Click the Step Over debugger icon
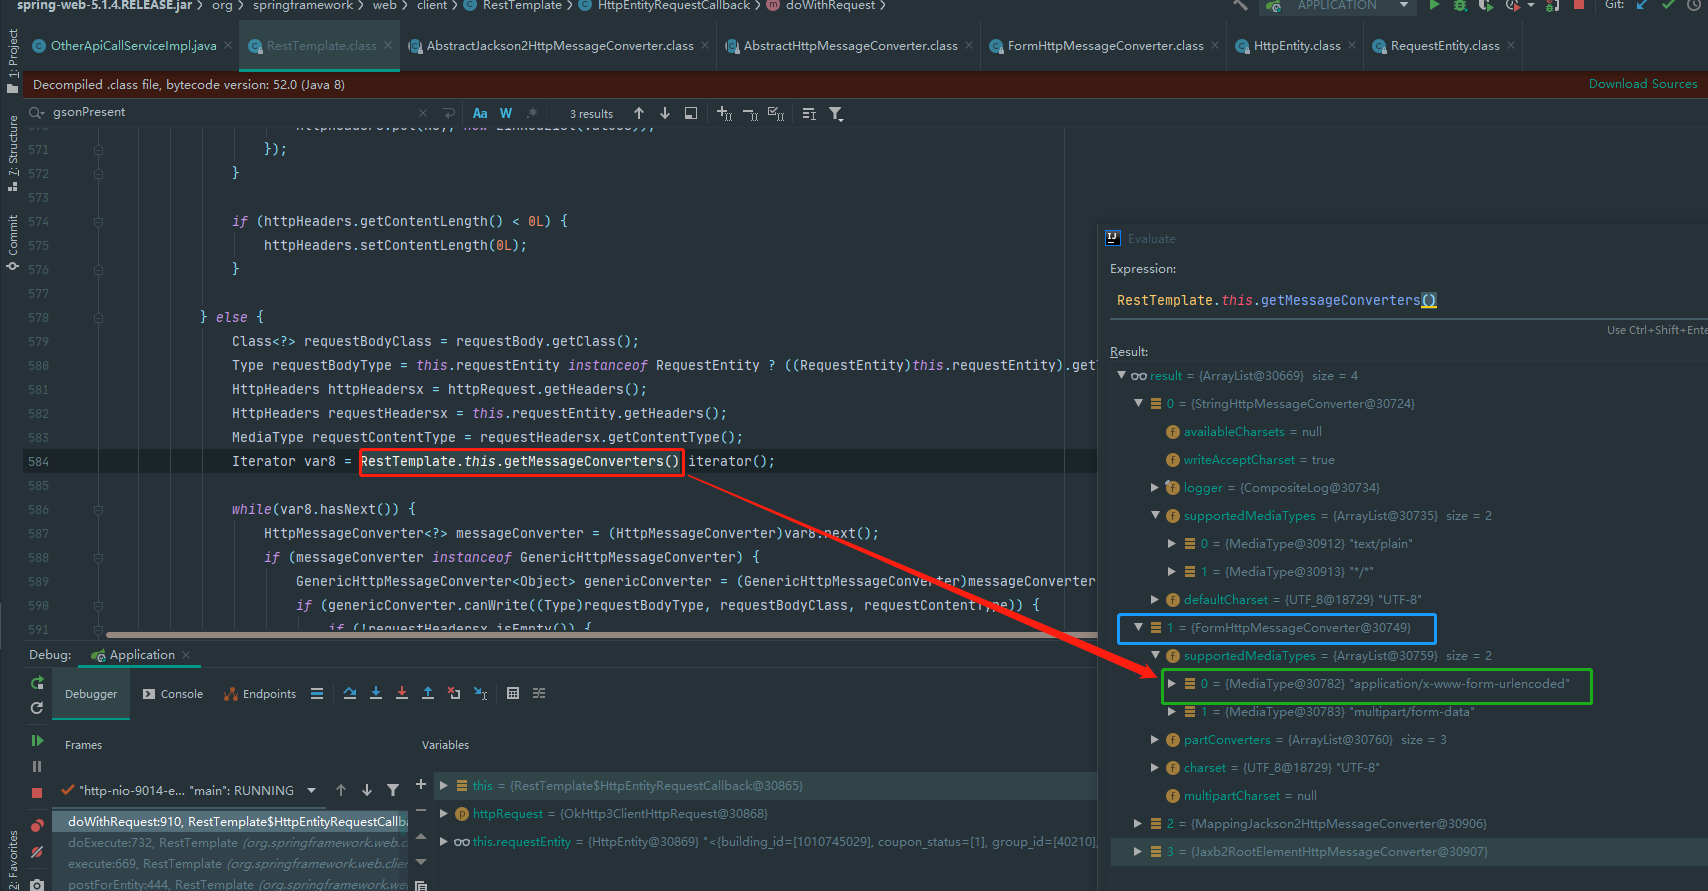Image resolution: width=1708 pixels, height=891 pixels. [350, 693]
